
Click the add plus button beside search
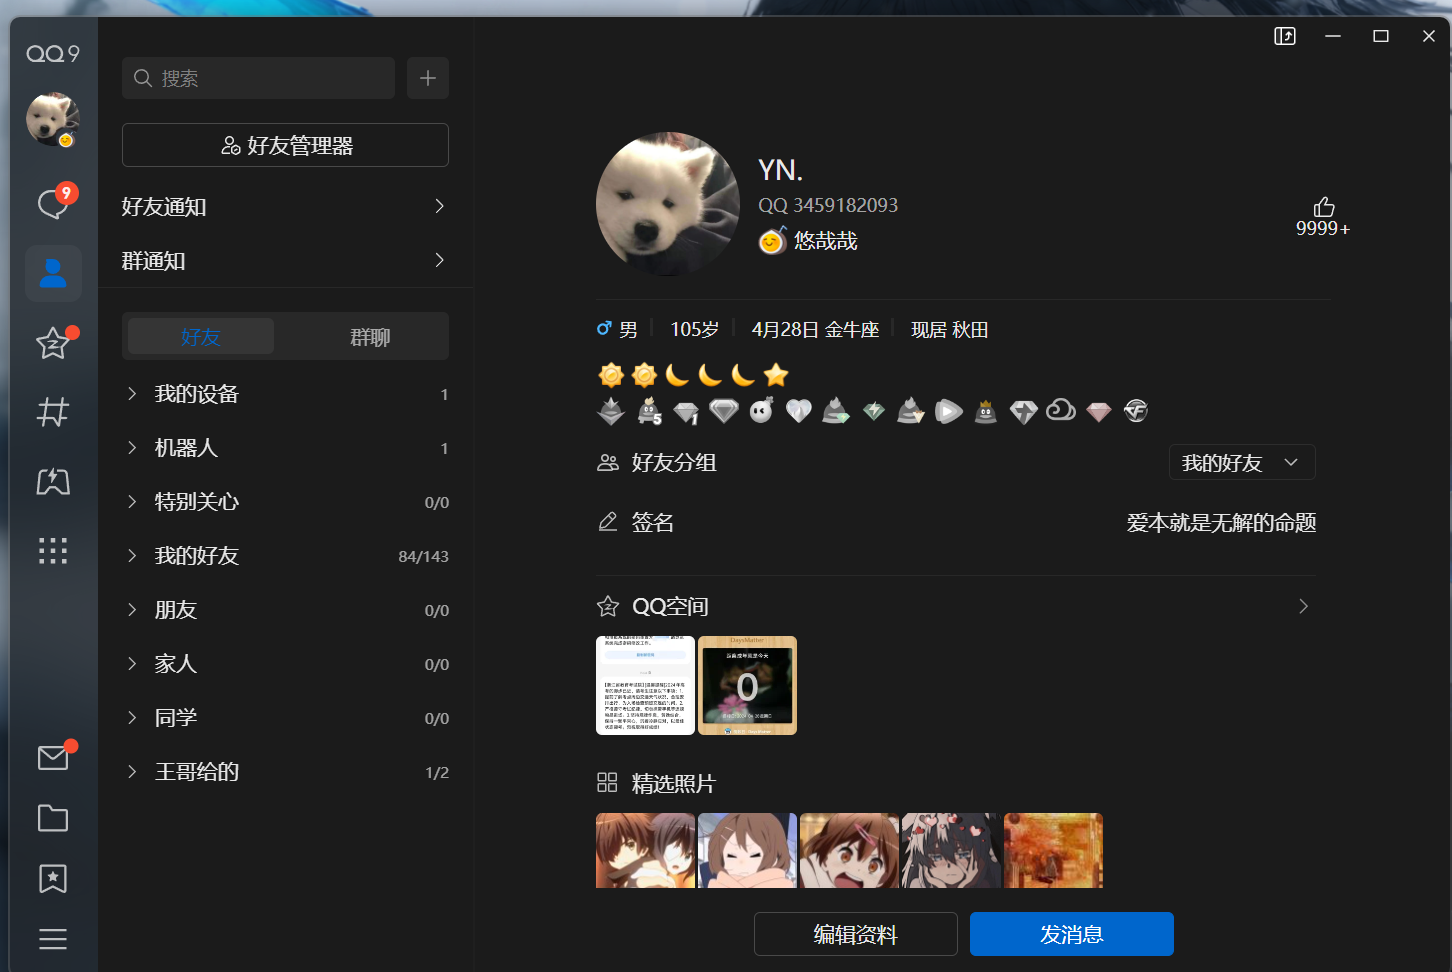(428, 78)
